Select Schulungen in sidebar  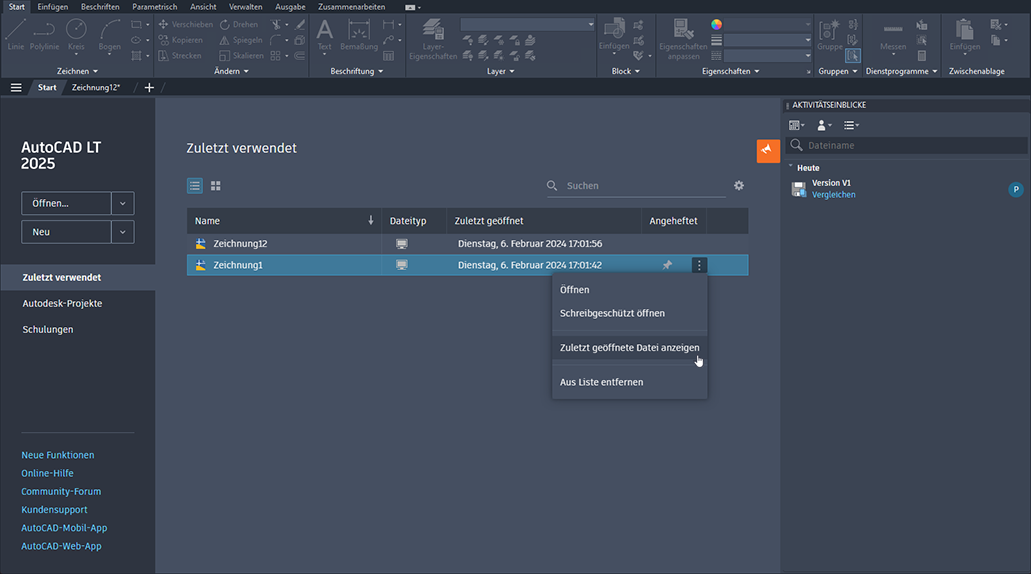pyautogui.click(x=48, y=329)
